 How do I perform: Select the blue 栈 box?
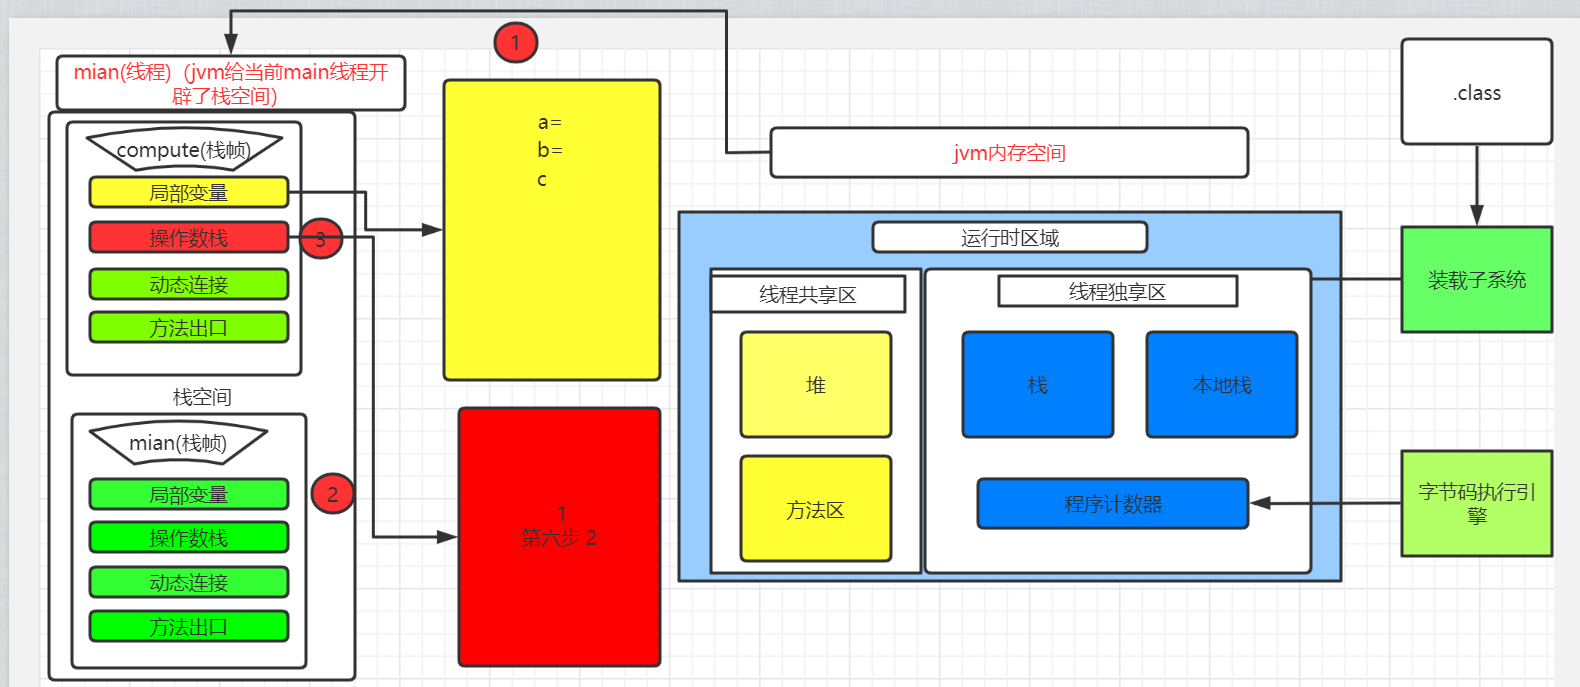tap(1038, 385)
